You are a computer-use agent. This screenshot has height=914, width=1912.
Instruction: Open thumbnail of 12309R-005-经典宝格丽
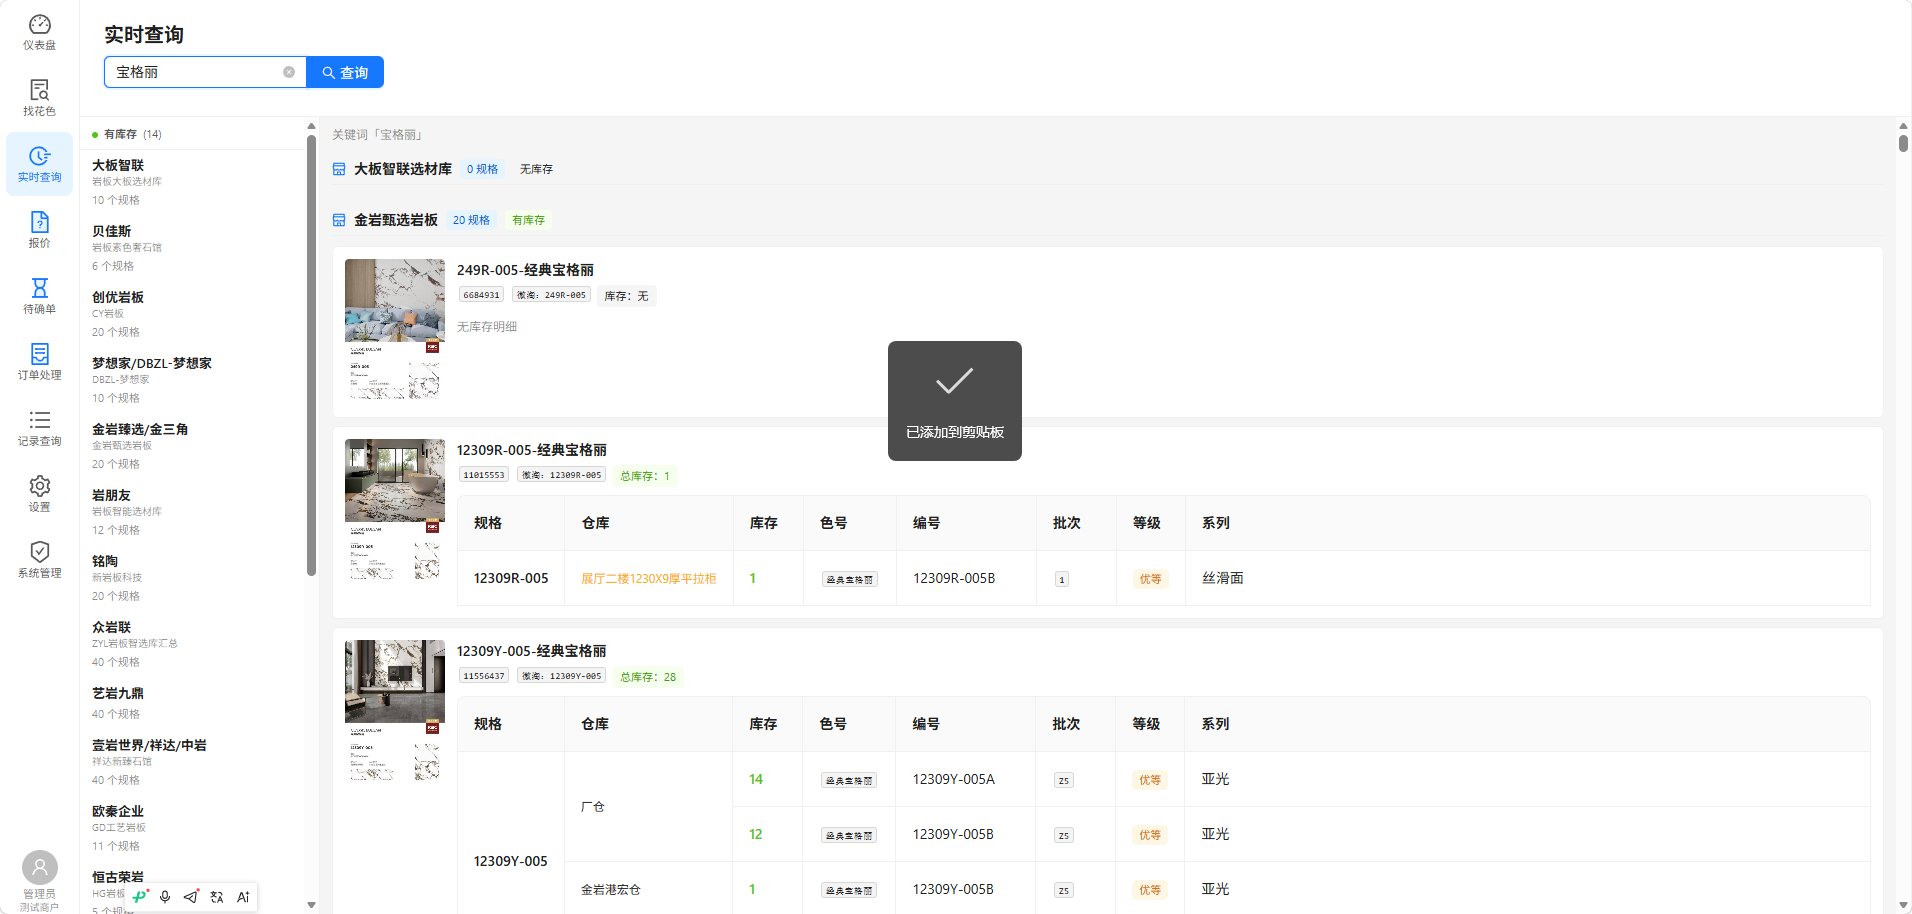click(395, 510)
